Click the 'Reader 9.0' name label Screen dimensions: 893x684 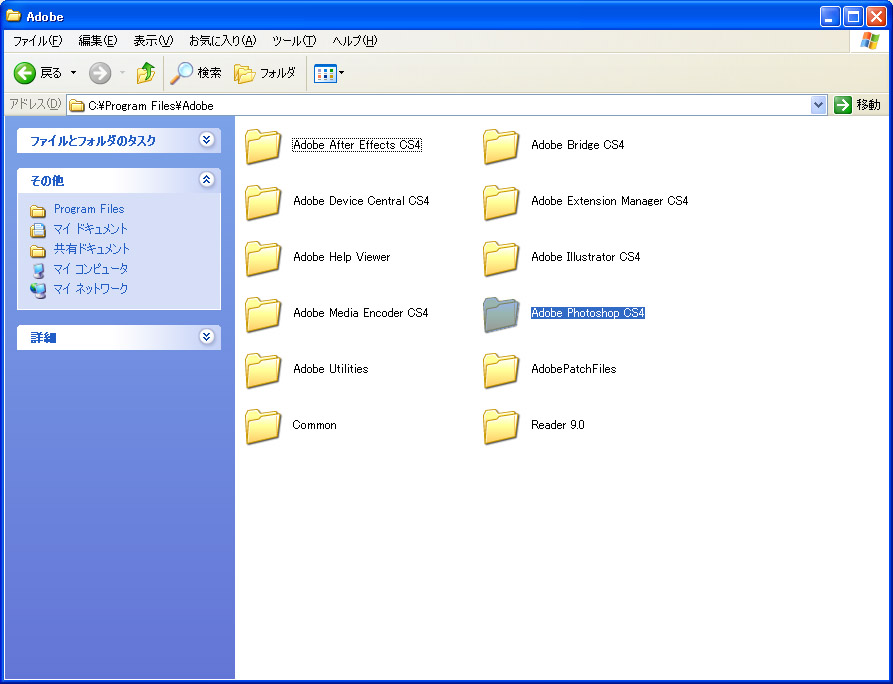coord(558,425)
